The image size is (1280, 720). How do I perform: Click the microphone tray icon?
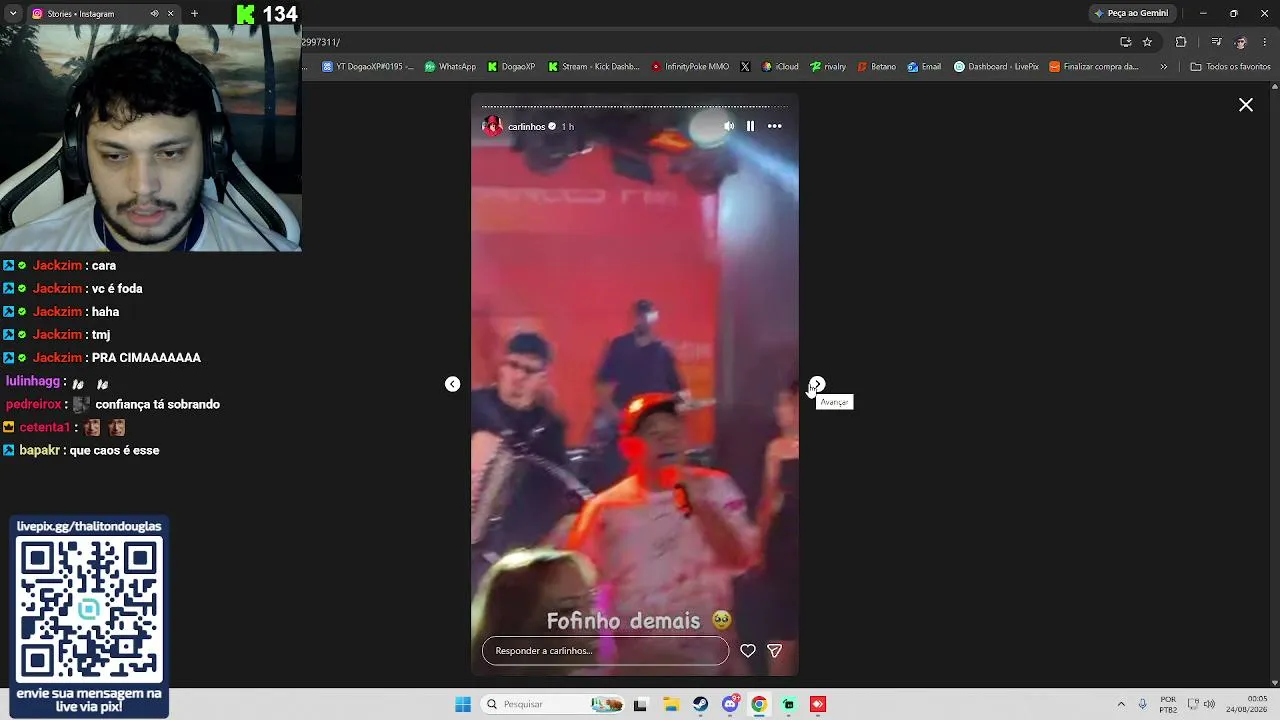[x=1143, y=704]
